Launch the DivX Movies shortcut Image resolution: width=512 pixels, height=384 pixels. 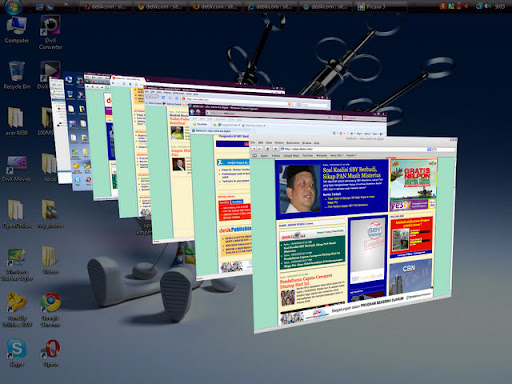coord(16,168)
